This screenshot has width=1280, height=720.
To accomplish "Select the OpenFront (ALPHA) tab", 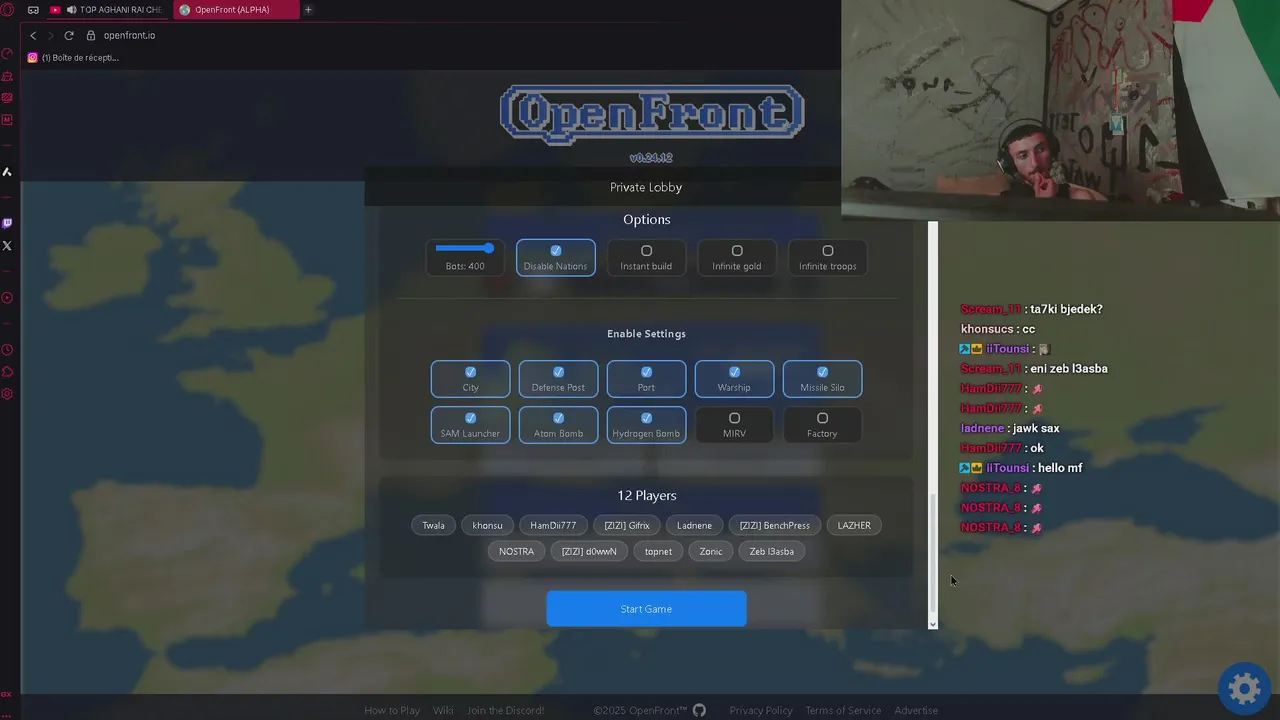I will [x=235, y=10].
